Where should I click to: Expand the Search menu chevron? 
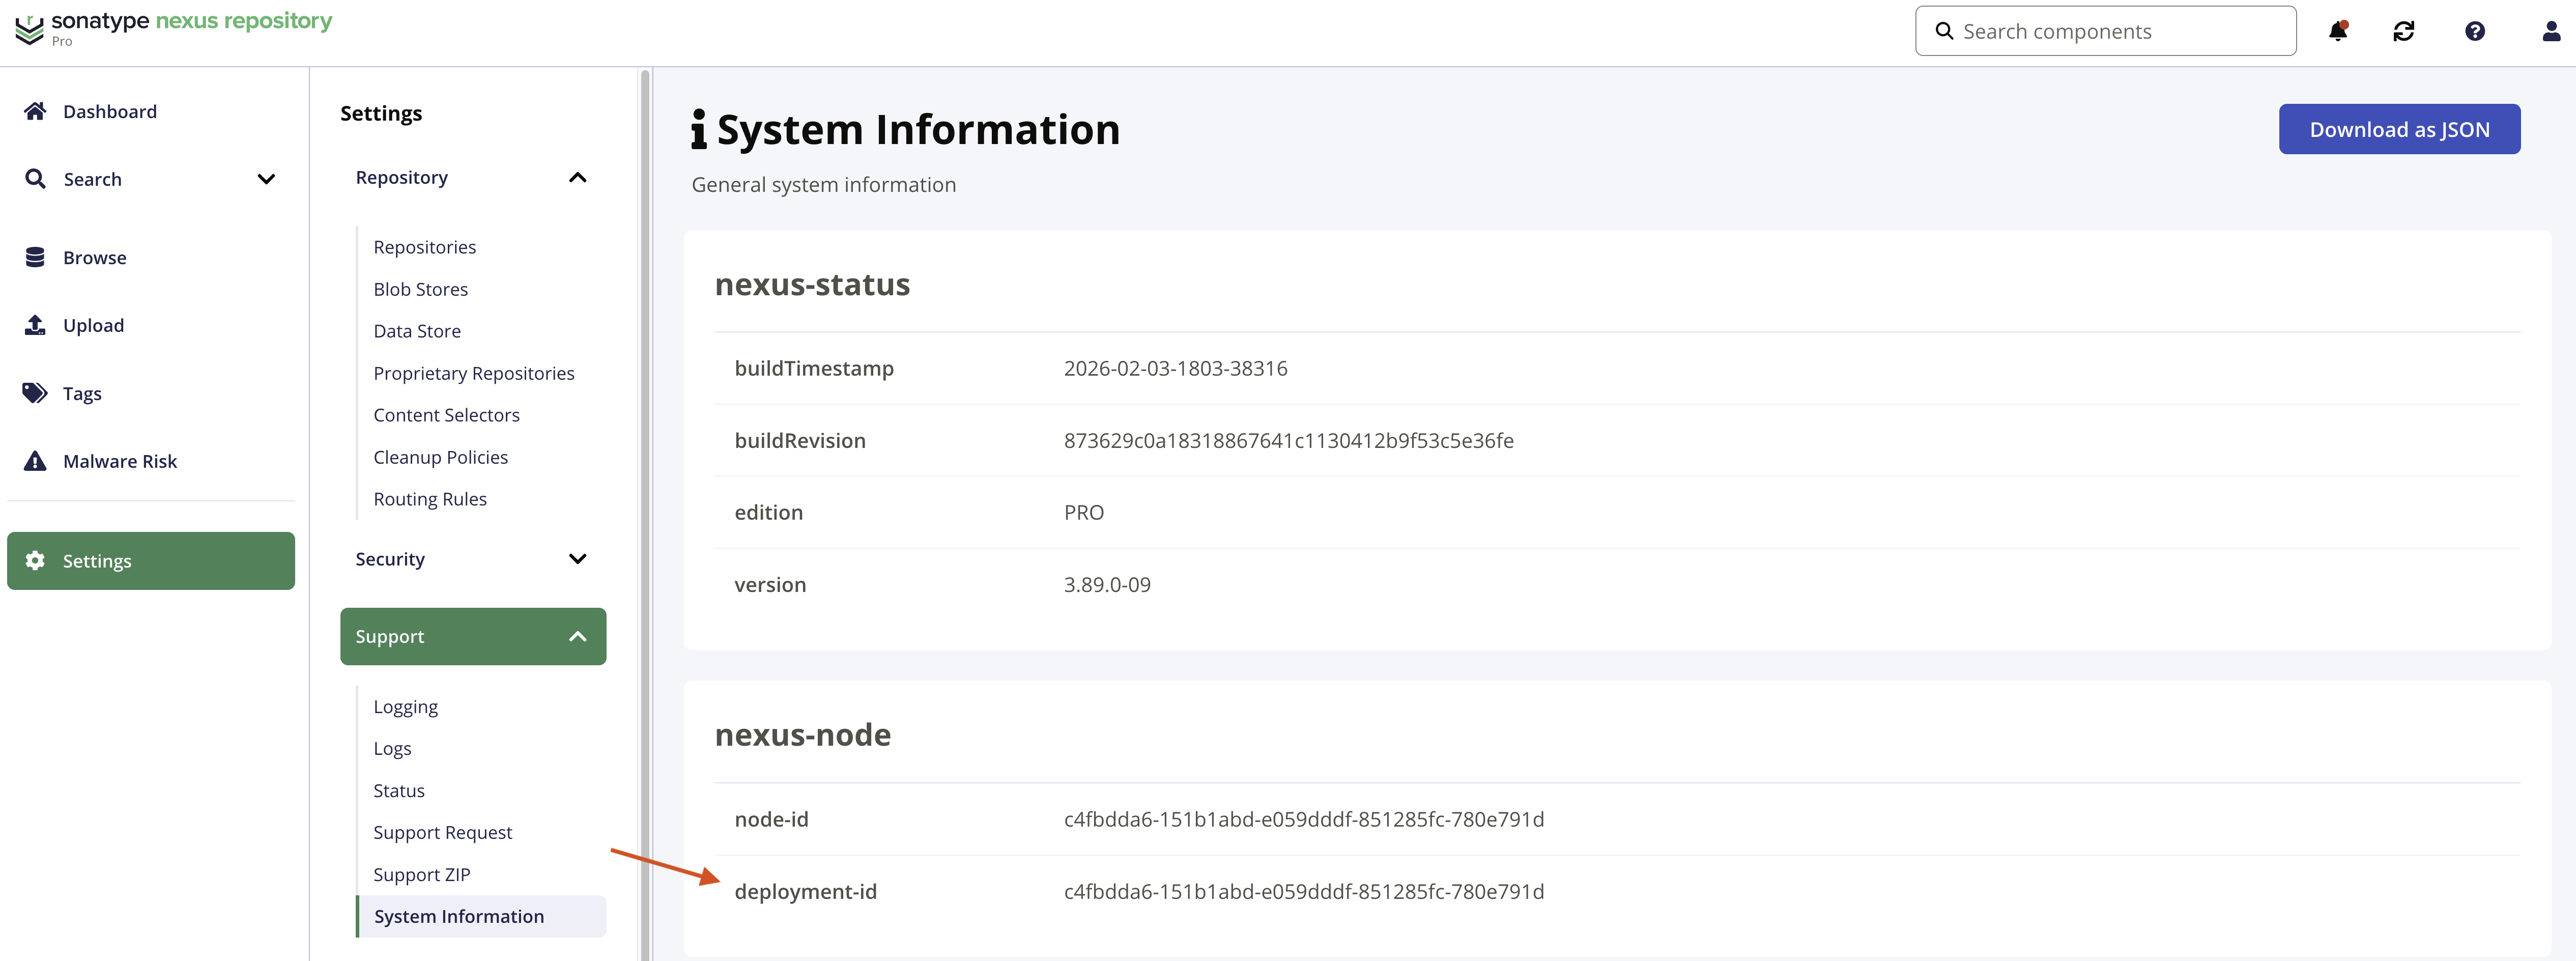click(x=266, y=179)
